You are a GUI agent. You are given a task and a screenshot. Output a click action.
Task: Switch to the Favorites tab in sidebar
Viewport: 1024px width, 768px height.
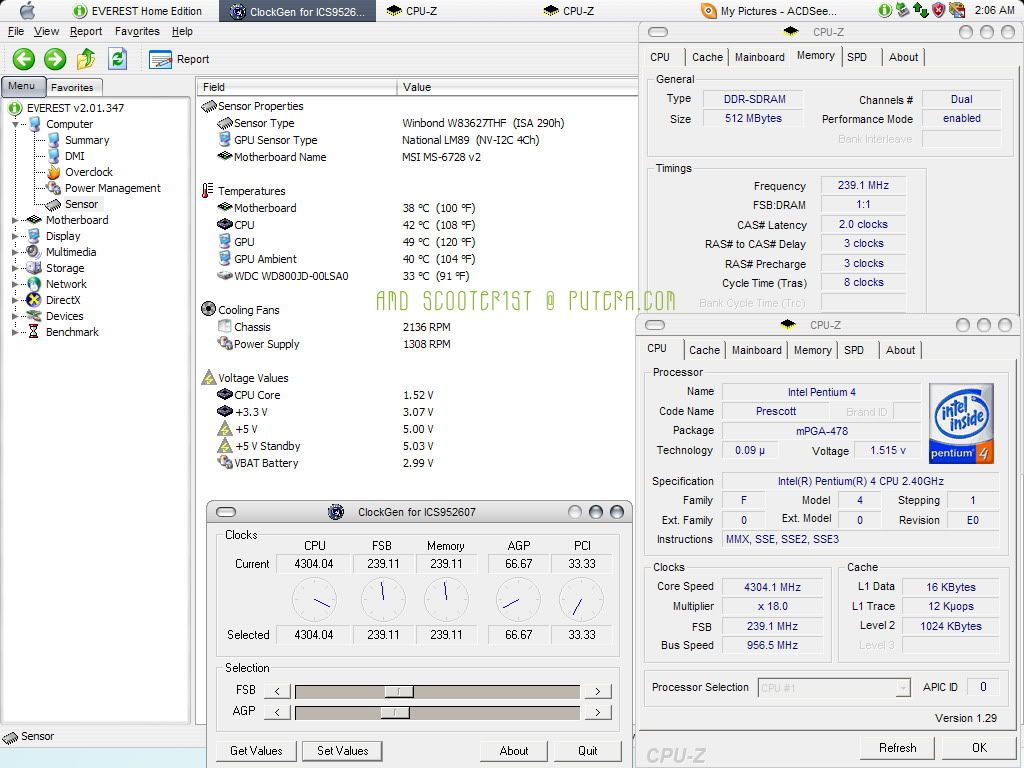pyautogui.click(x=72, y=87)
